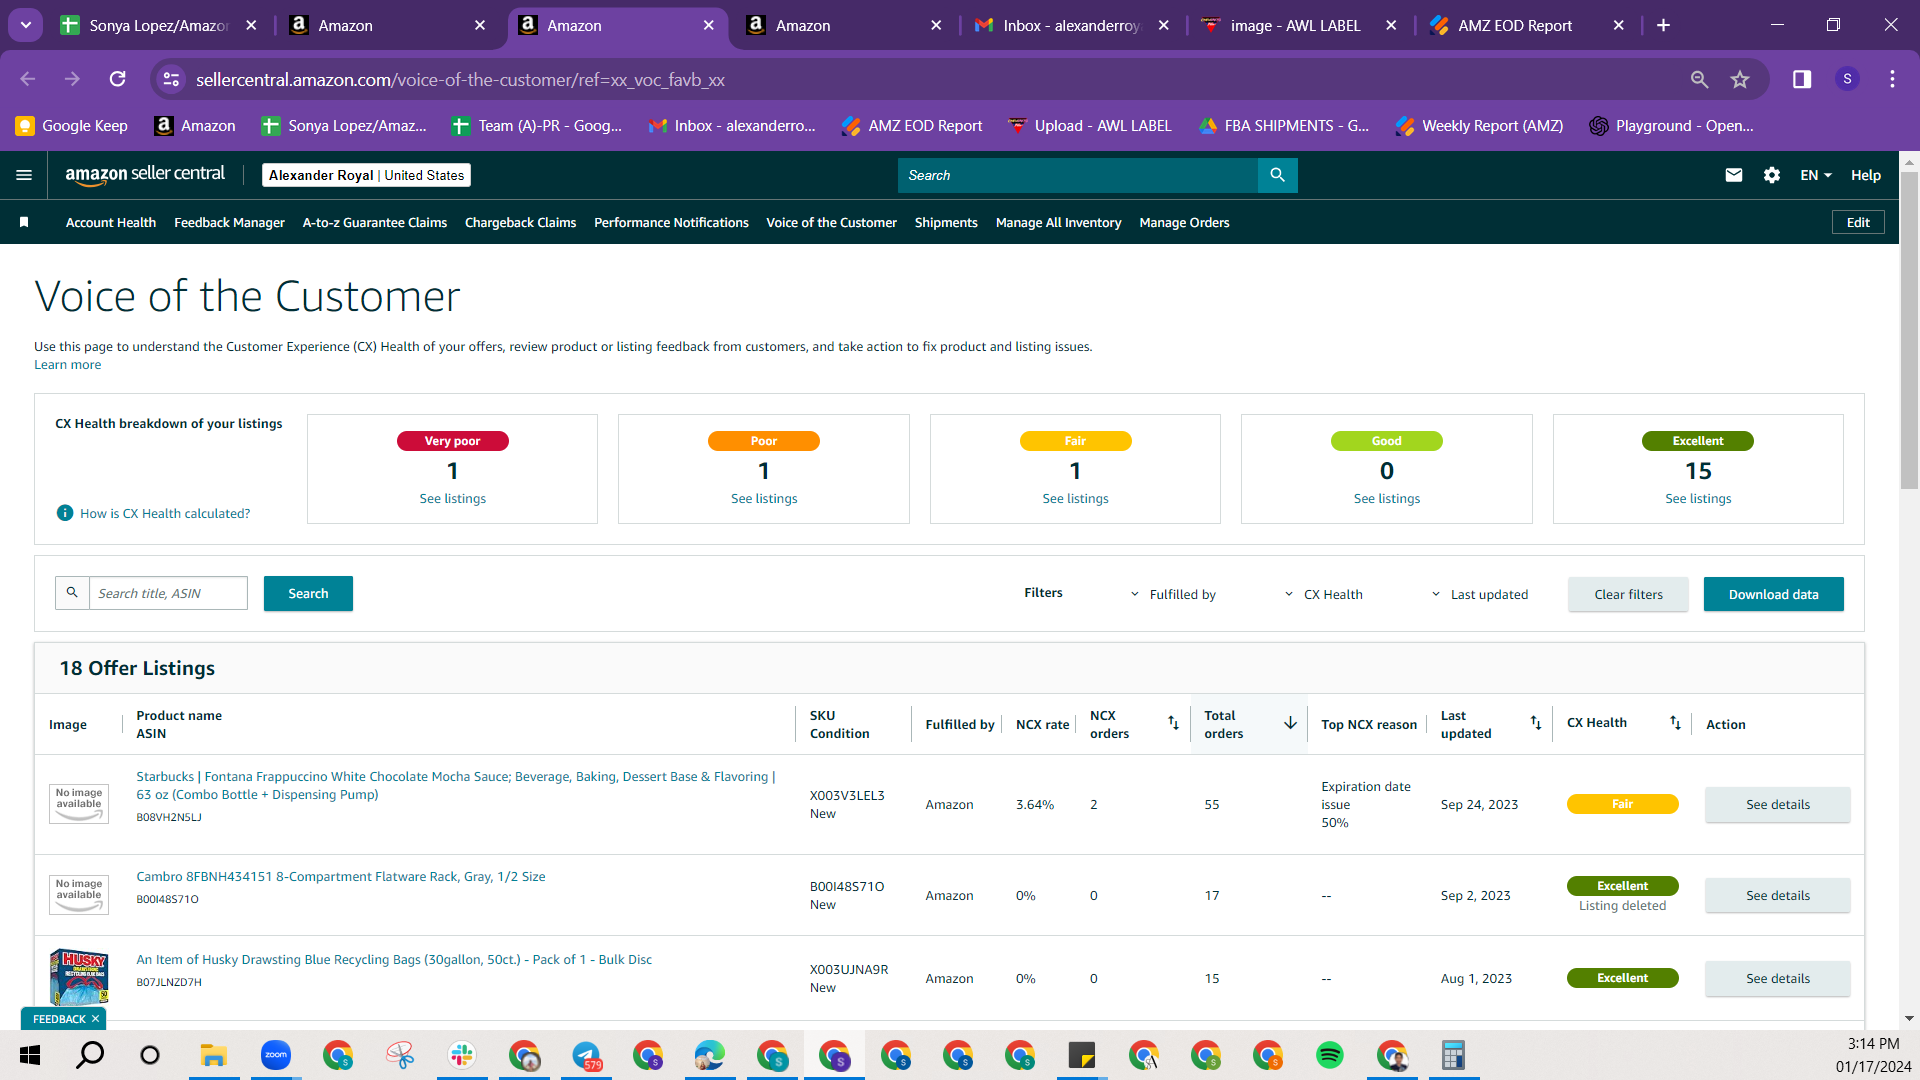Click the Husky Recycling Bags product thumbnail

tap(79, 976)
